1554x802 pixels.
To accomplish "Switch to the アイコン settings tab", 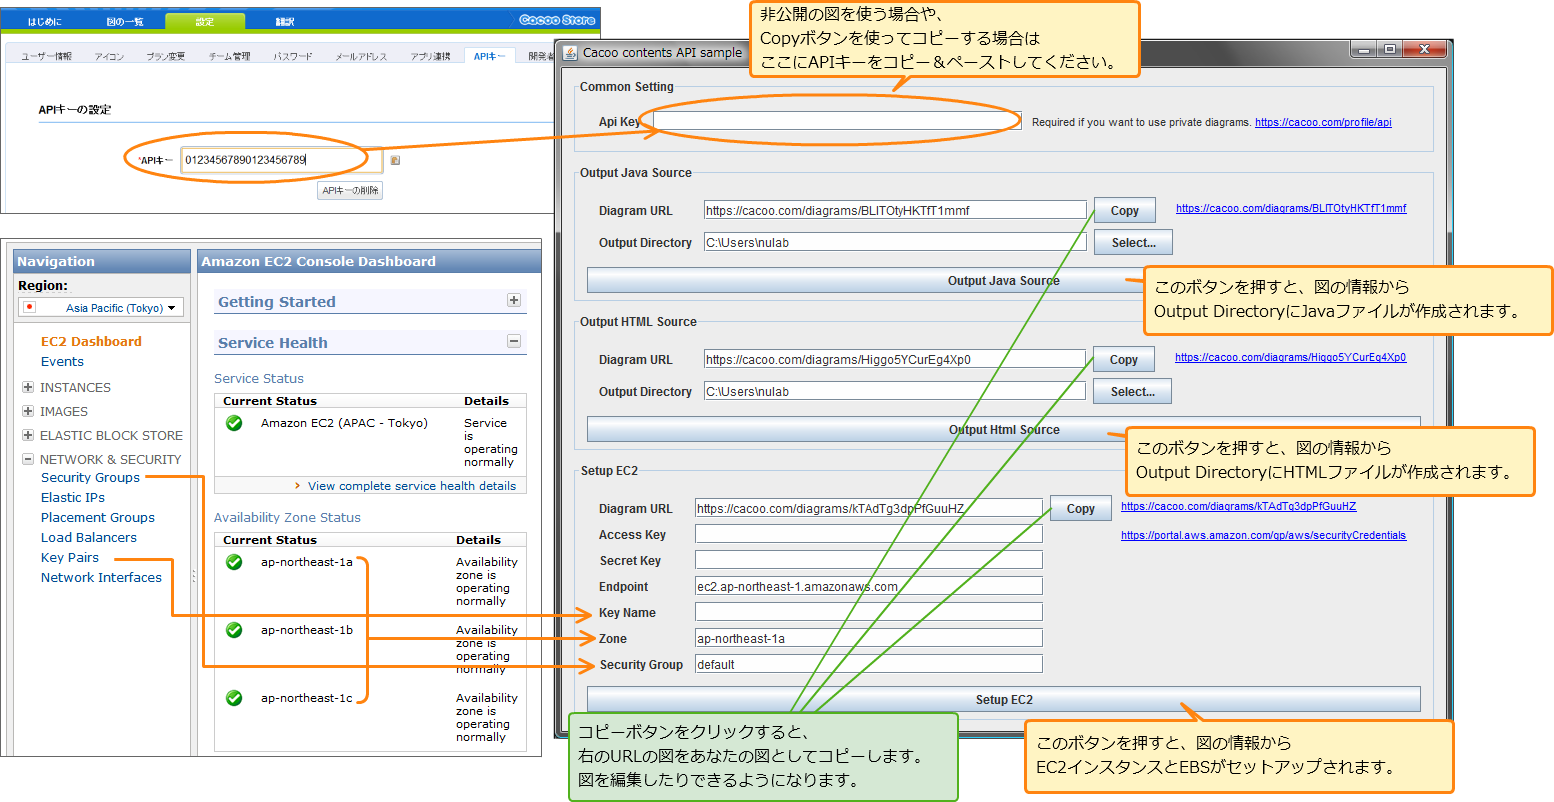I will point(109,56).
